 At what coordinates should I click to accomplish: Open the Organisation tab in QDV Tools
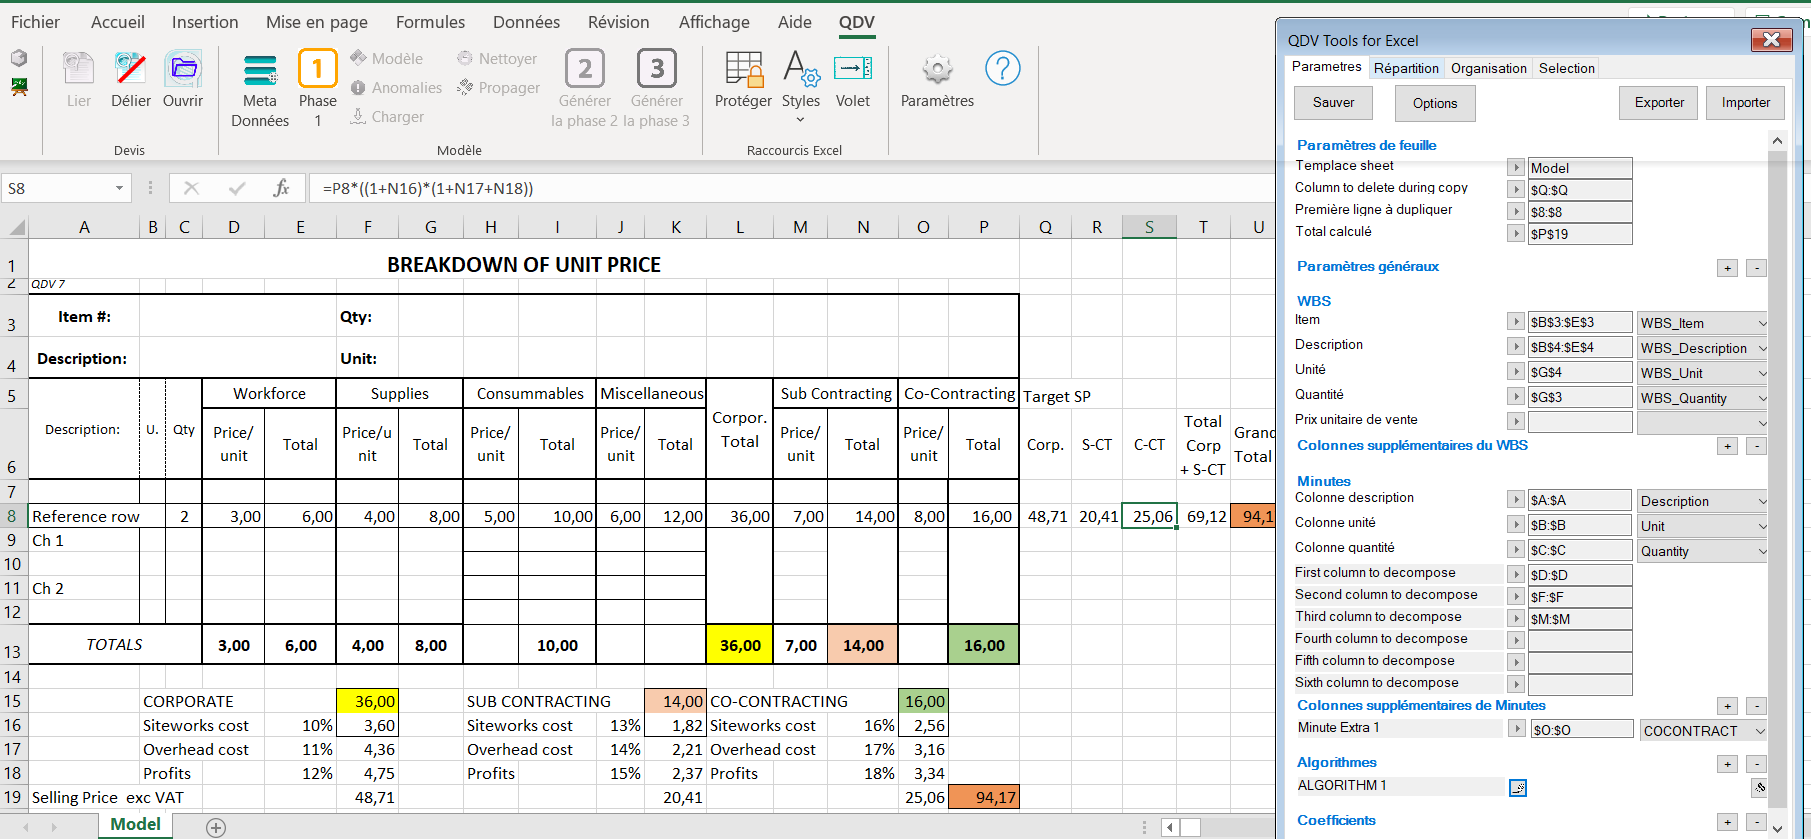1489,68
